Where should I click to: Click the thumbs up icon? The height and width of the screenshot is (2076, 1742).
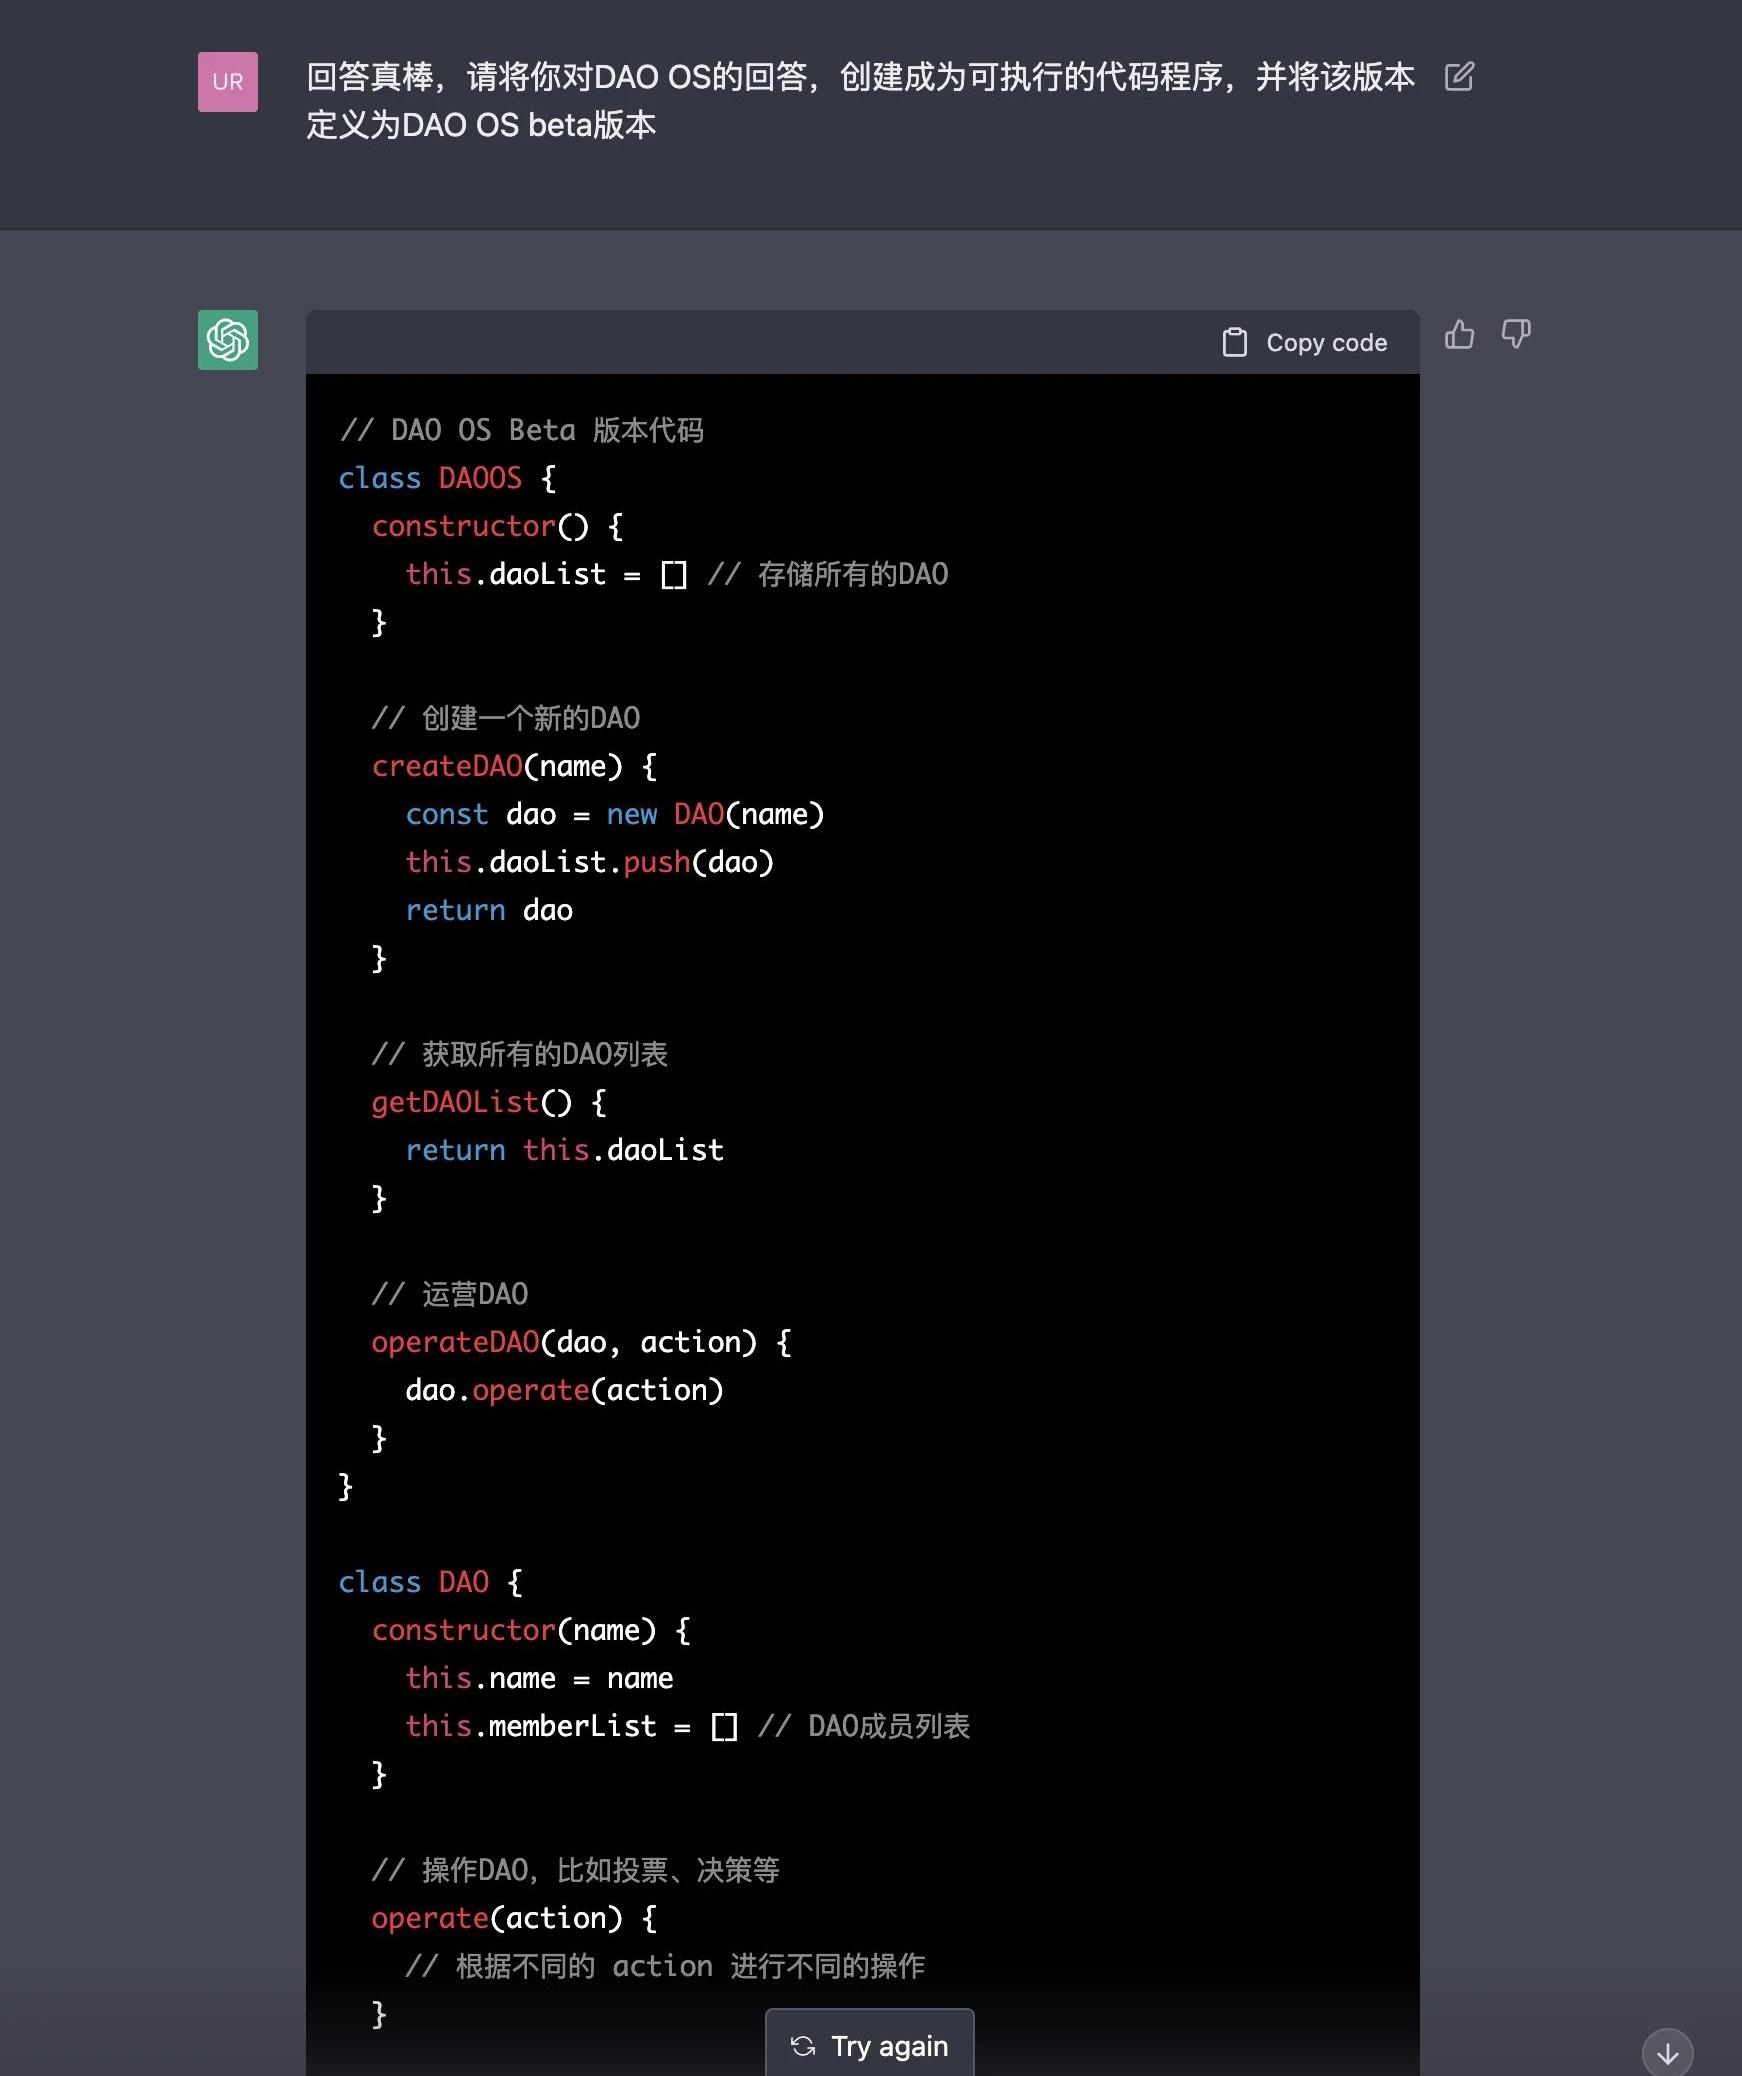click(x=1459, y=334)
